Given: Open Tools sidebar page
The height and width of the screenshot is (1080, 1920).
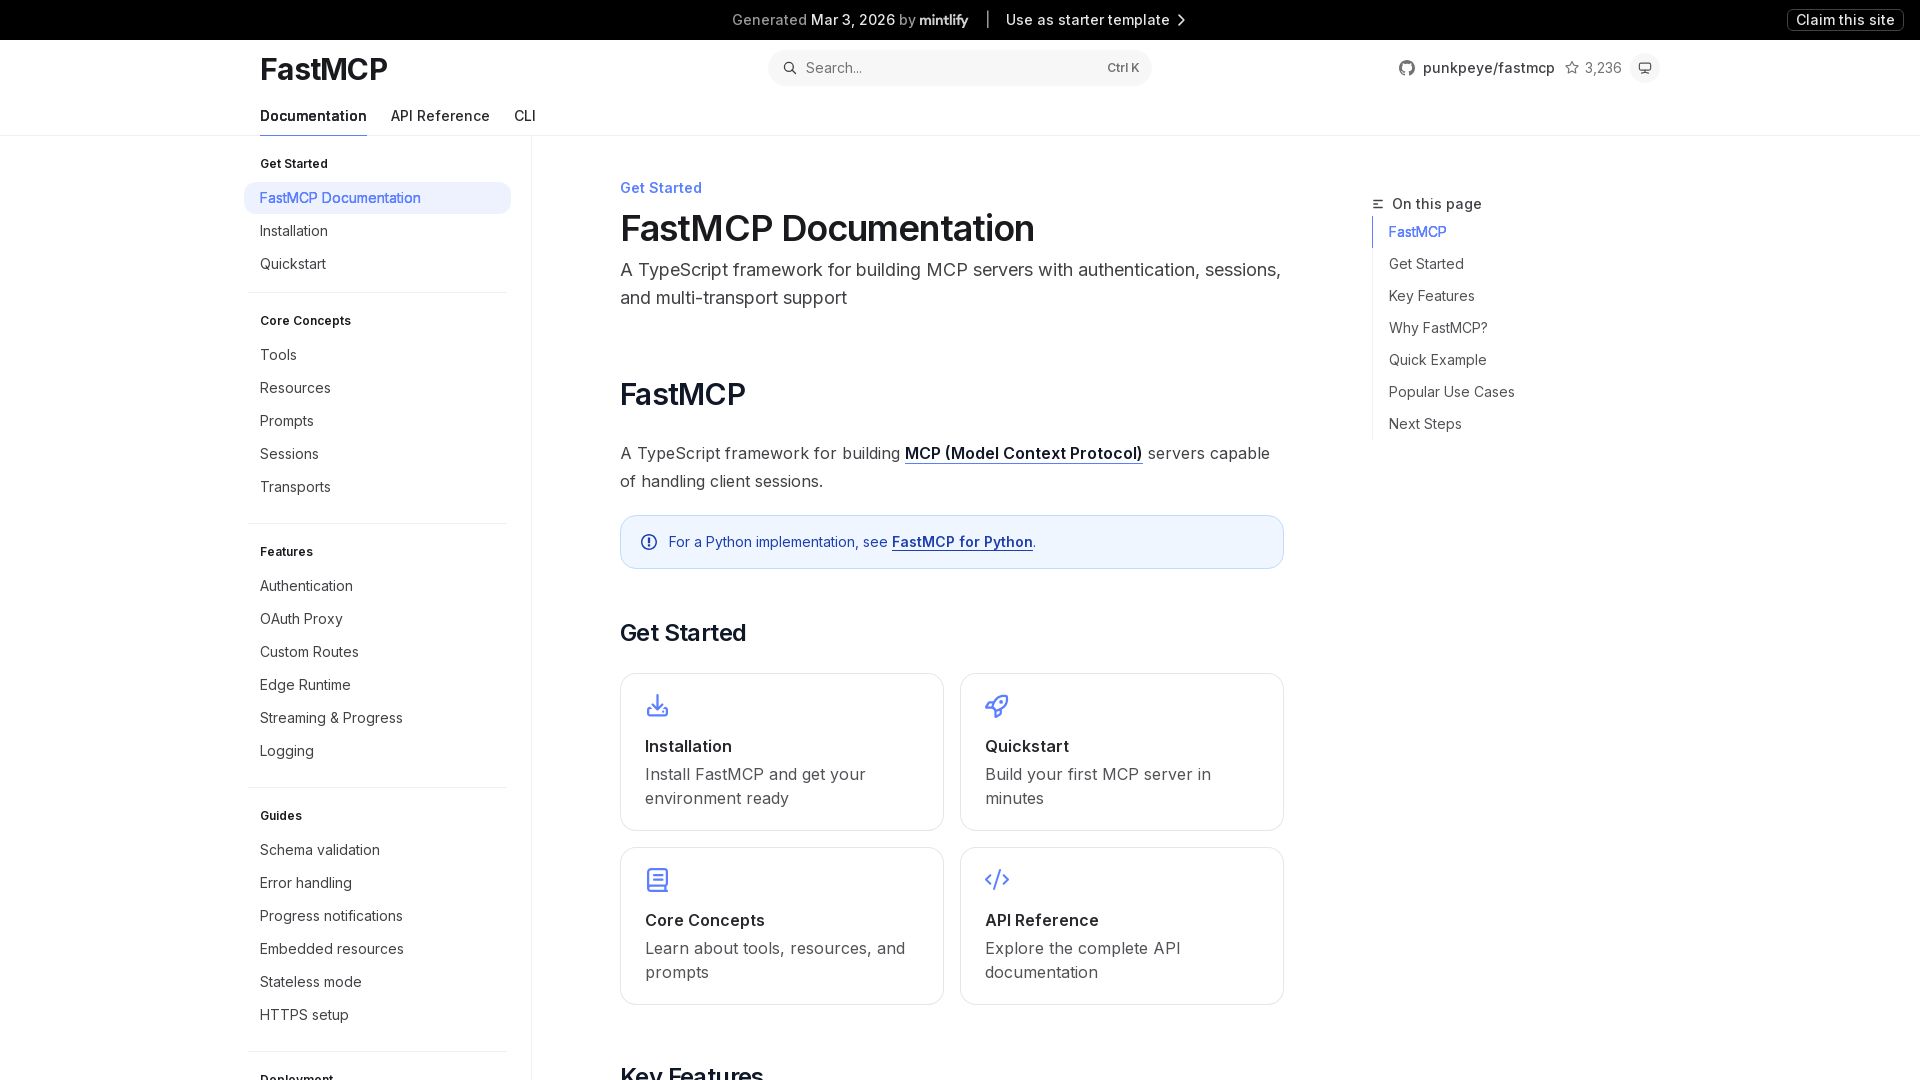Looking at the screenshot, I should (x=377, y=355).
